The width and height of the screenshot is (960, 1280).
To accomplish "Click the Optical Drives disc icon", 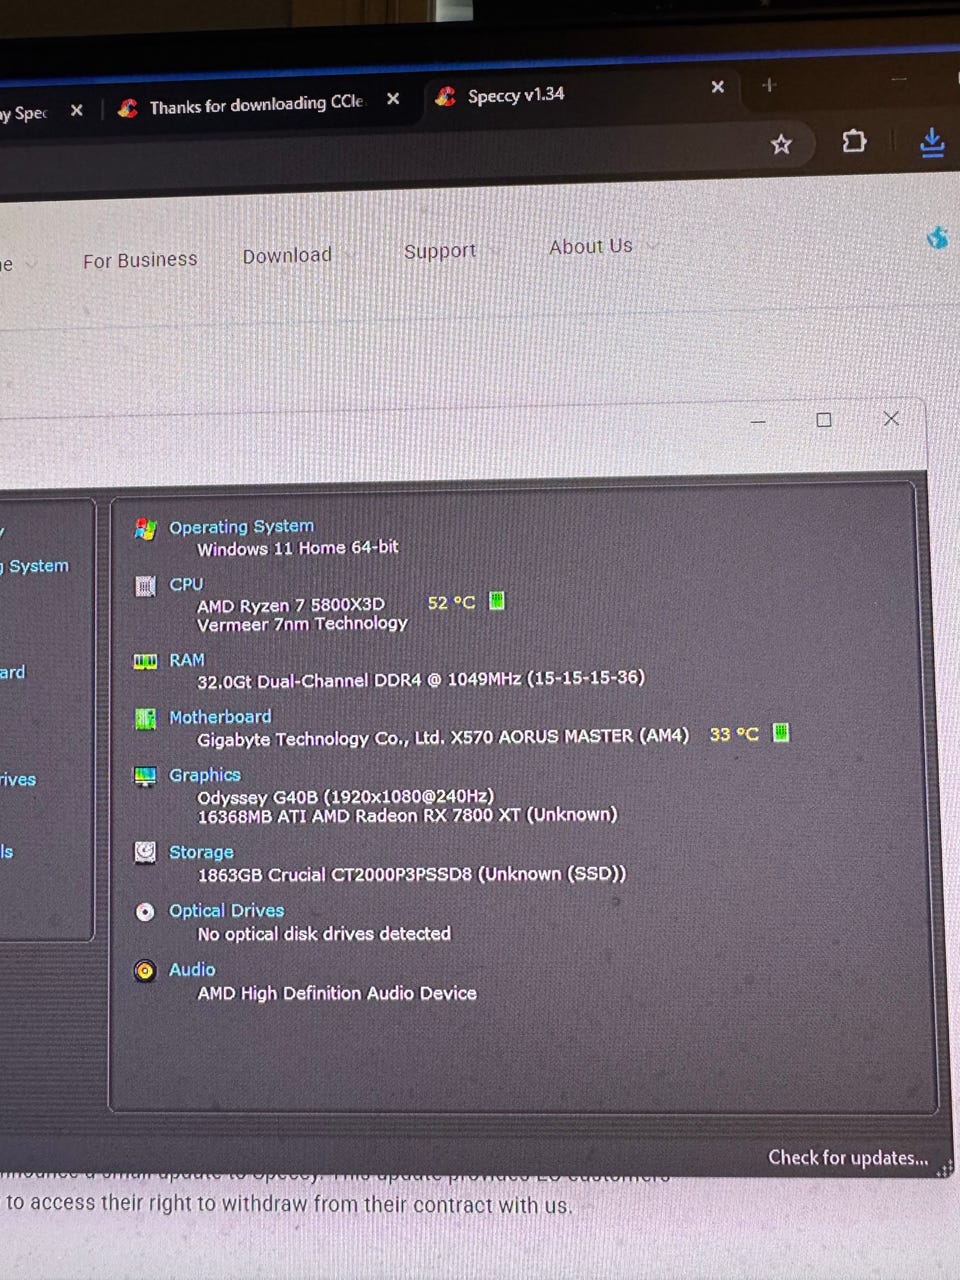I will (145, 911).
